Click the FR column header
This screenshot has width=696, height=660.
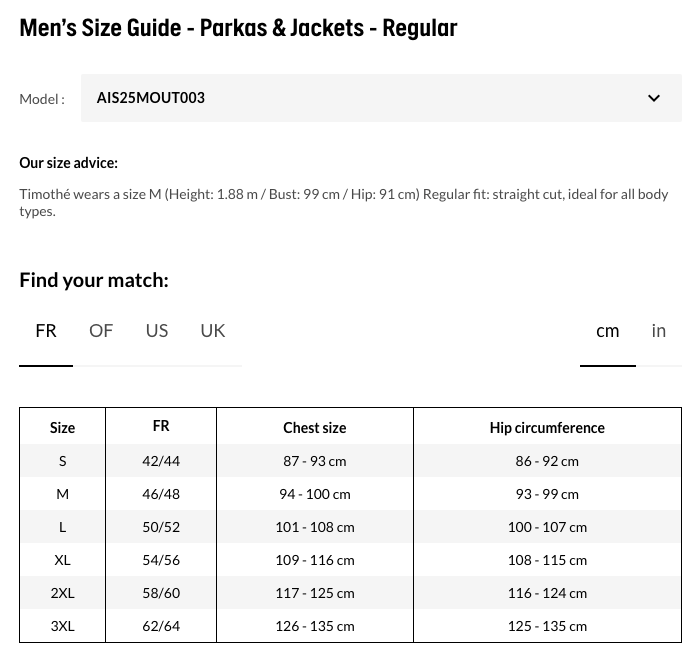tap(161, 426)
